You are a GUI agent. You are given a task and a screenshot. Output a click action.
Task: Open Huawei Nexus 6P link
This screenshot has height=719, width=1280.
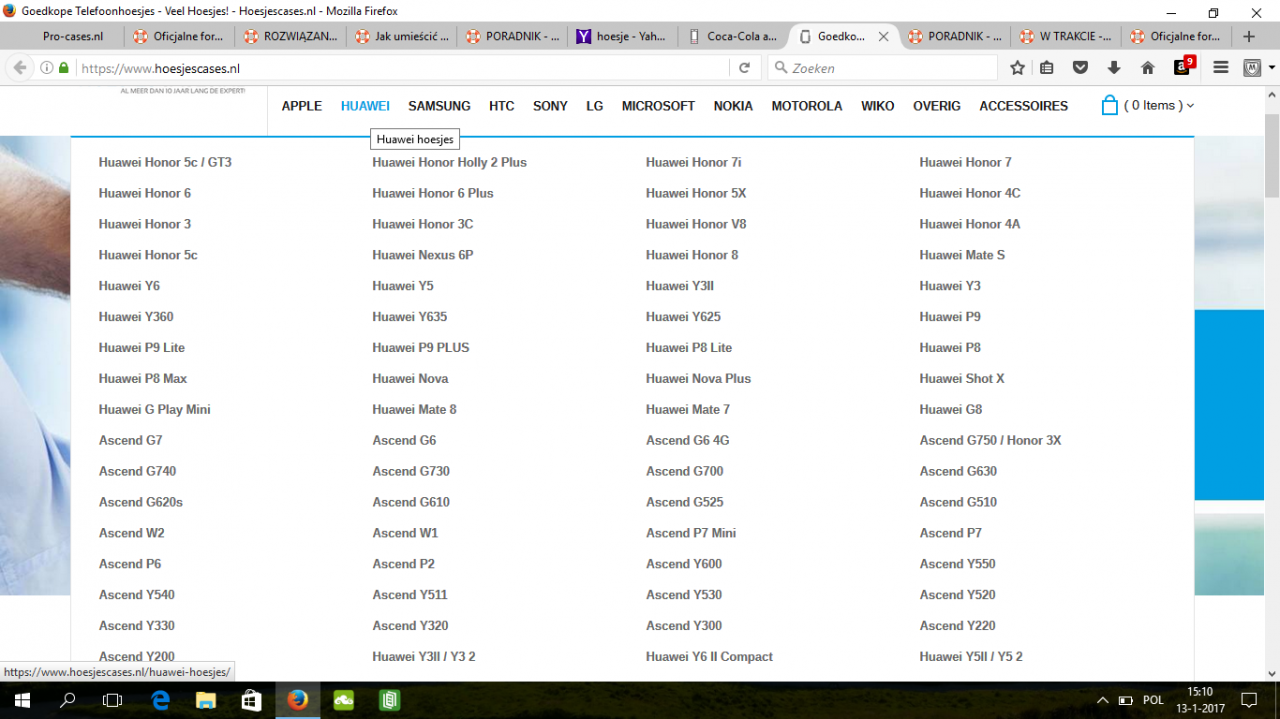pos(423,255)
